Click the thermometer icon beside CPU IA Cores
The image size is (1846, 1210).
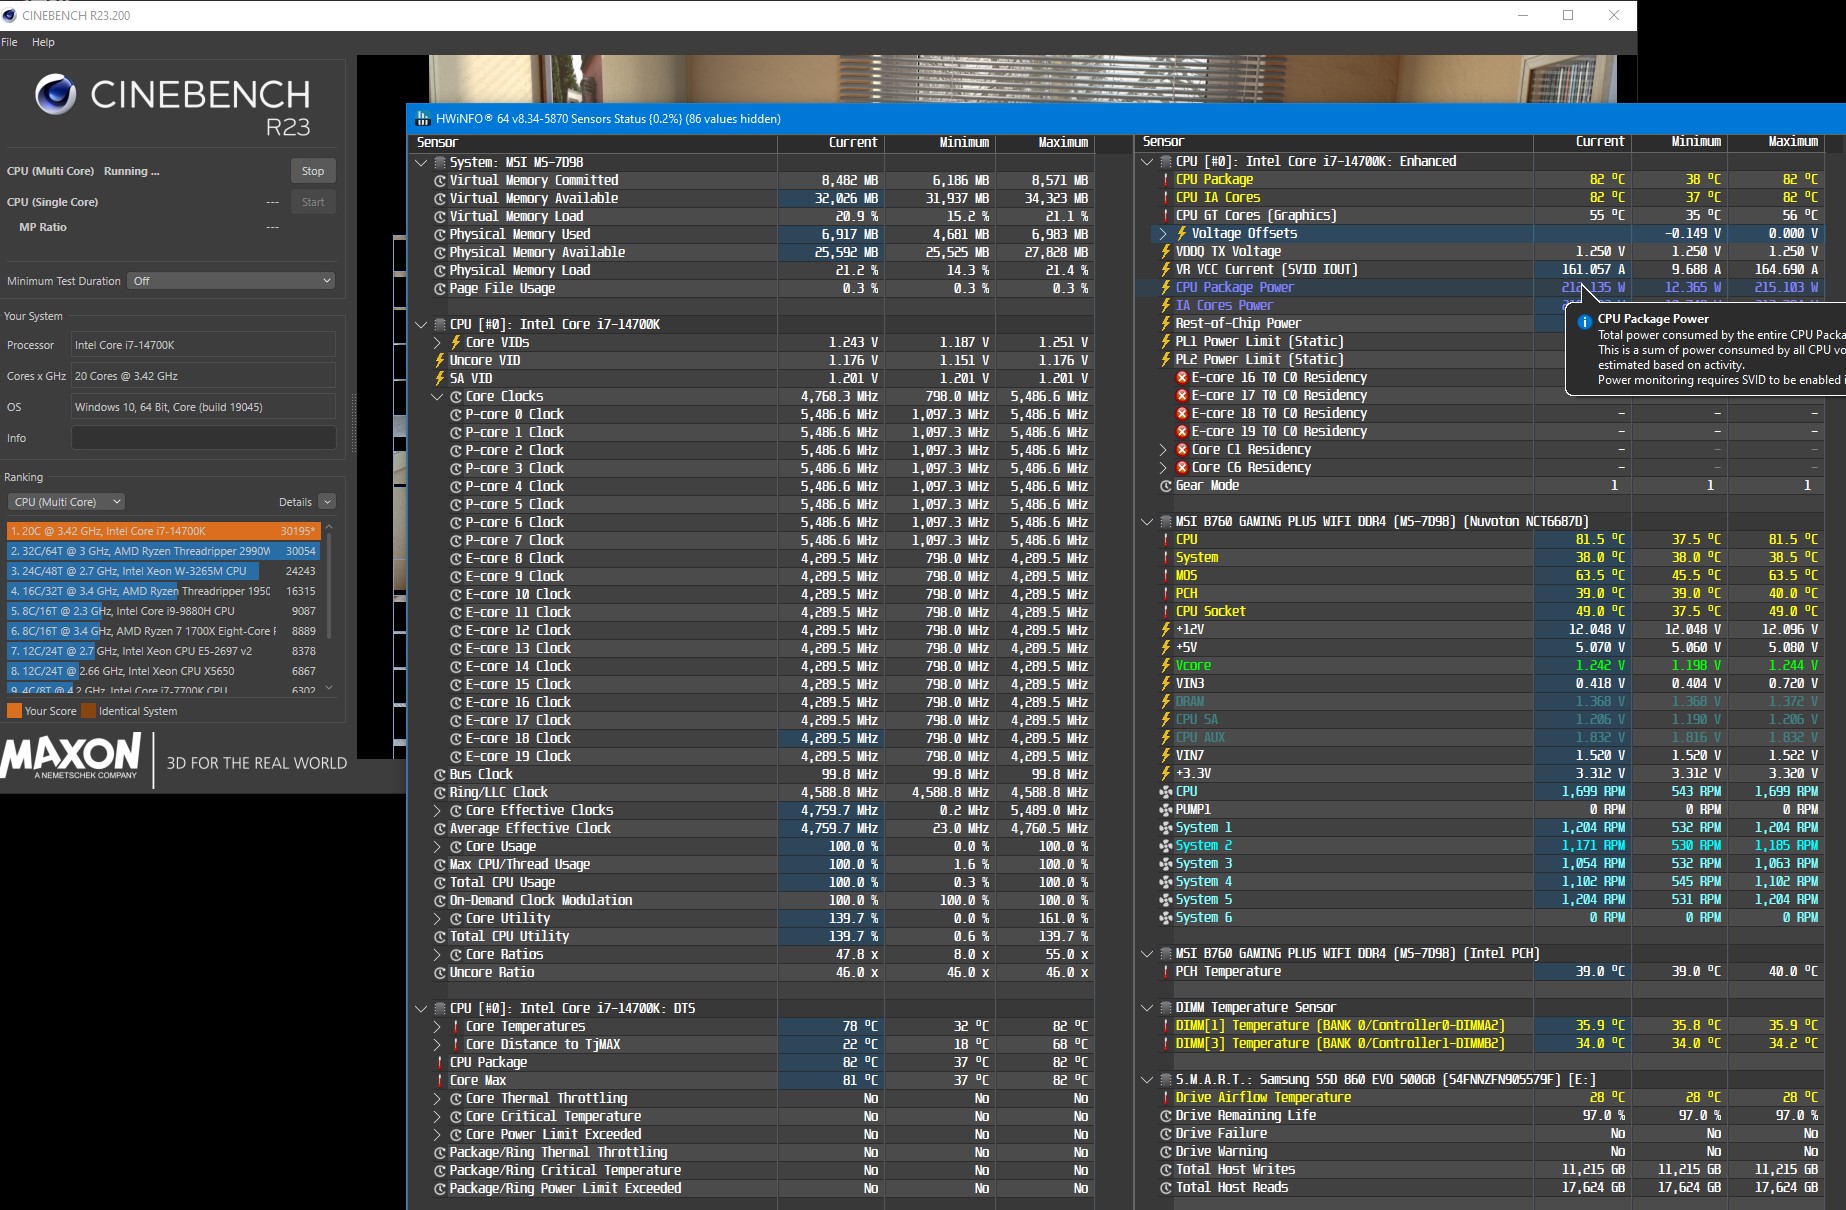point(1166,198)
